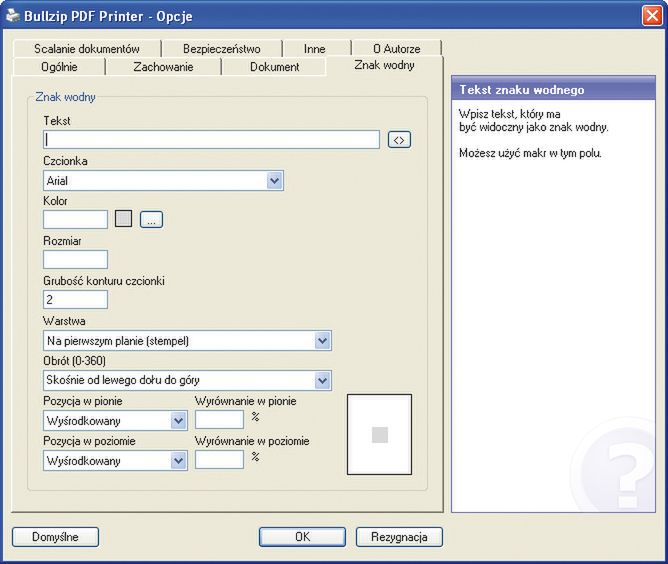Click the Domyślne defaults button
The image size is (668, 564).
pyautogui.click(x=55, y=537)
